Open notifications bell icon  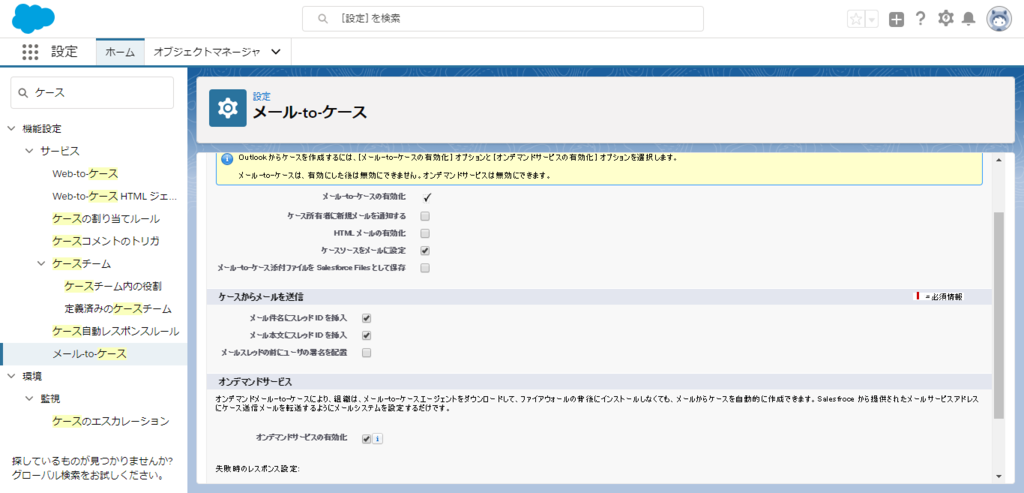click(x=969, y=19)
